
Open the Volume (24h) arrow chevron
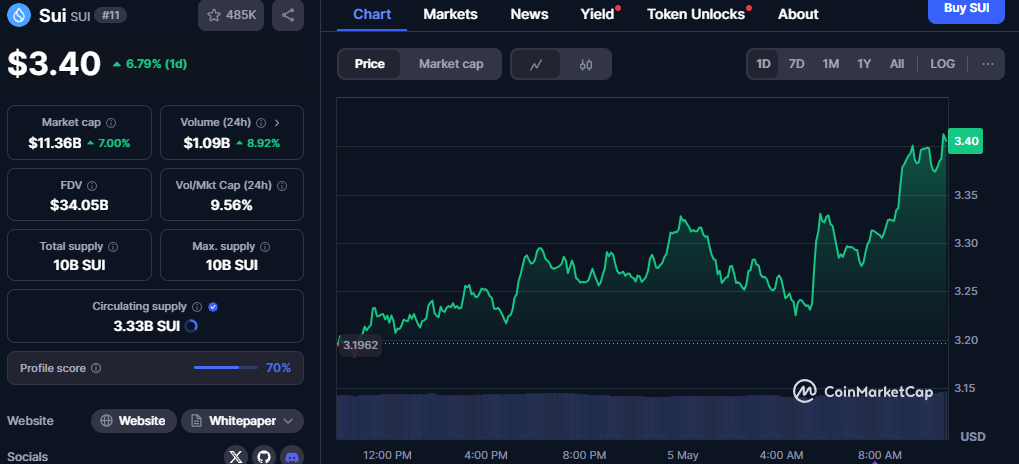point(277,122)
